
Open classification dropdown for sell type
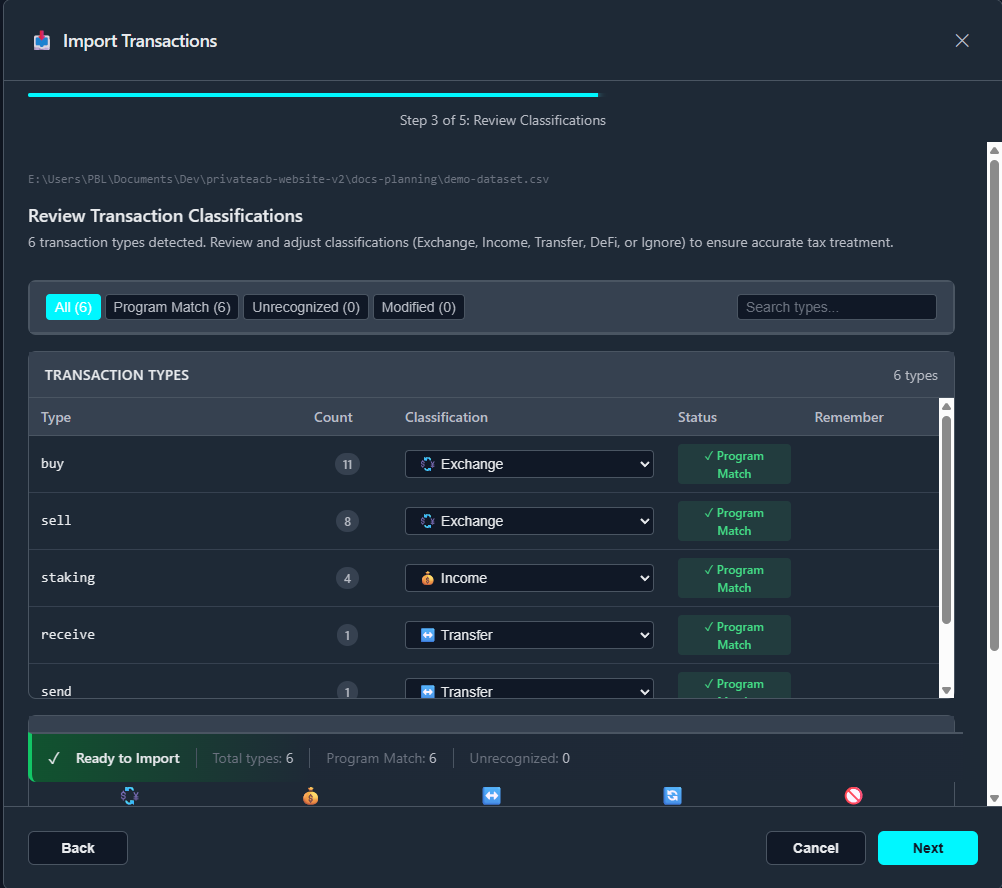click(x=529, y=521)
